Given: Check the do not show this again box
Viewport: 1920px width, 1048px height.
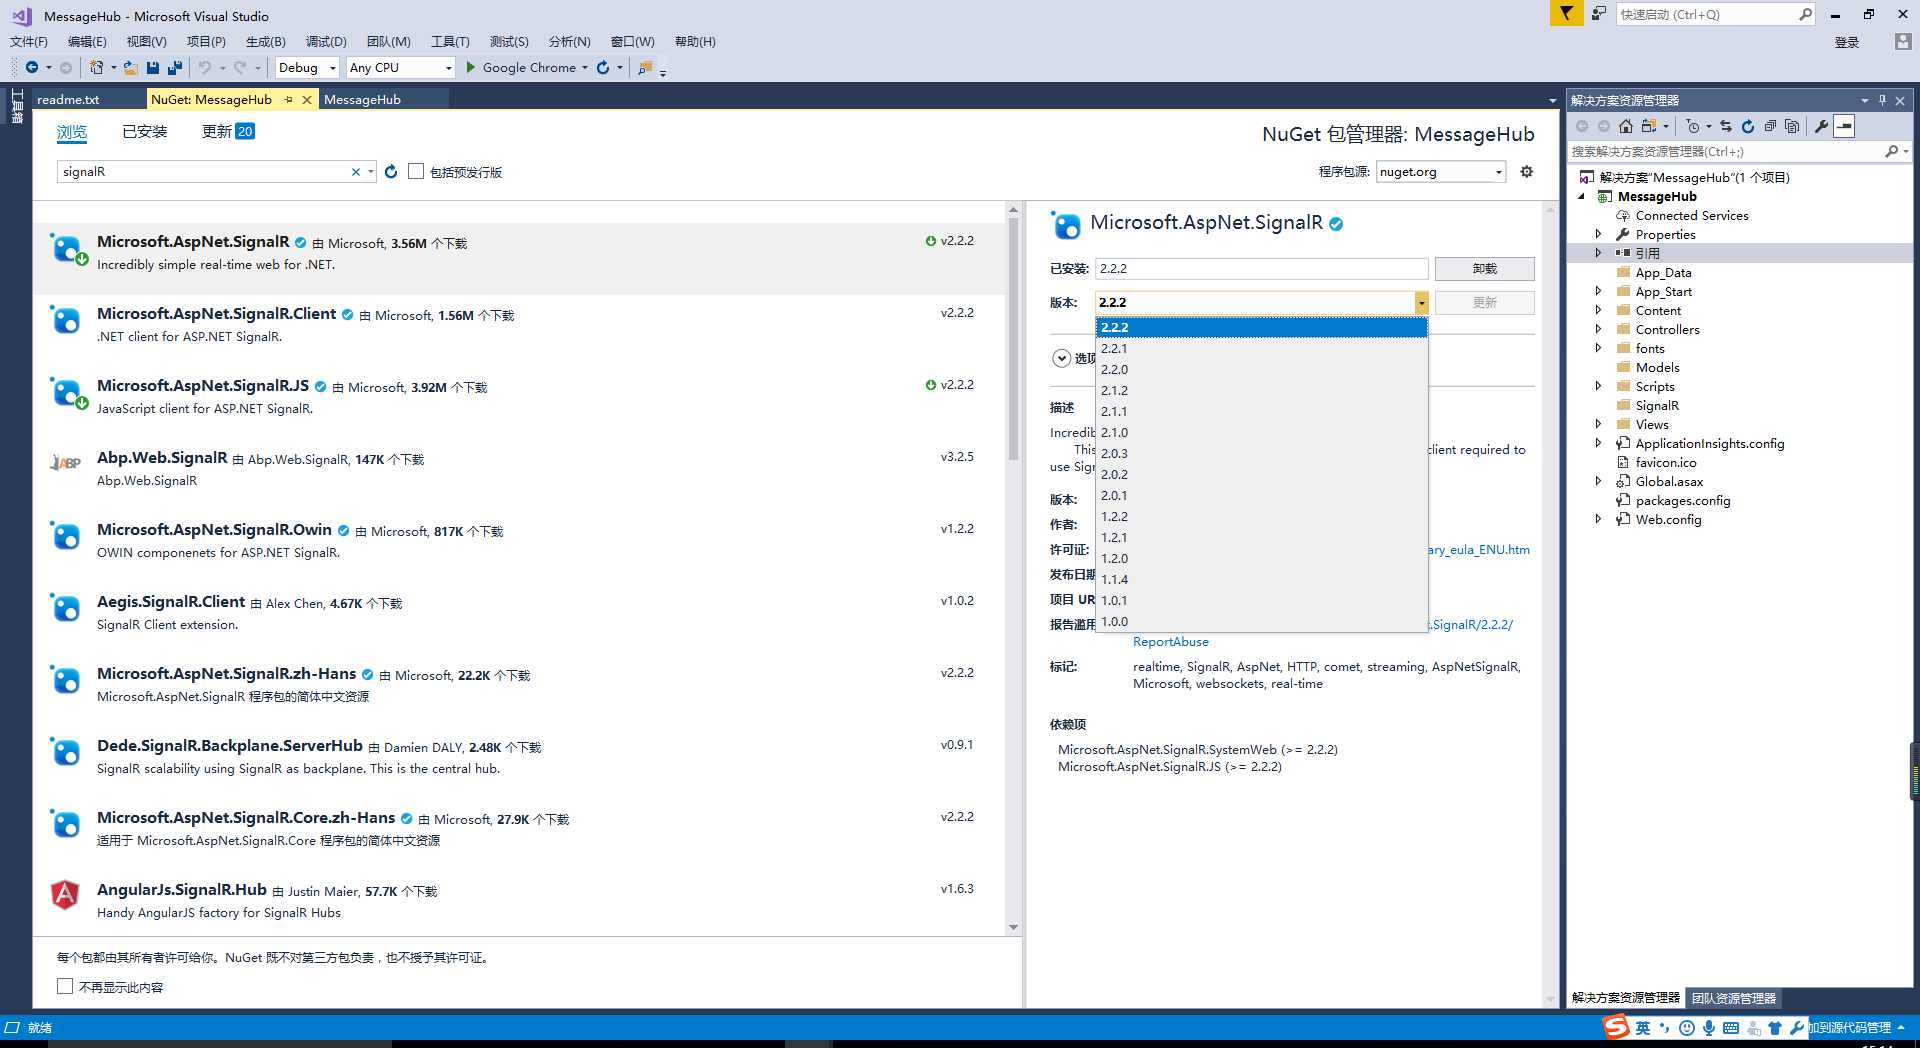Looking at the screenshot, I should pyautogui.click(x=65, y=986).
